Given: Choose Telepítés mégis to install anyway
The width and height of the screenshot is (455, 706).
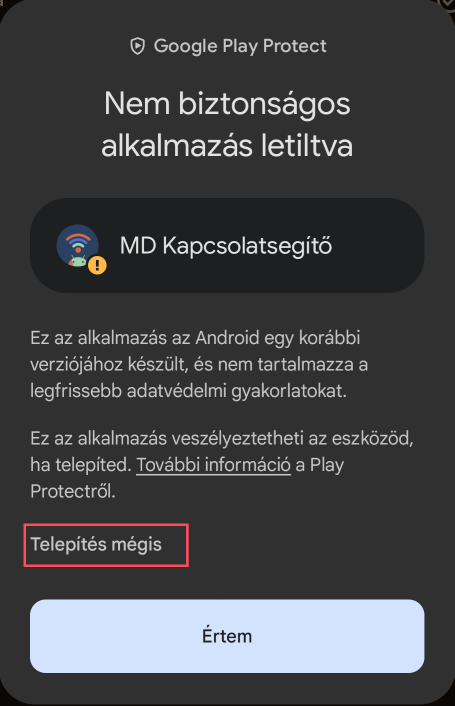Looking at the screenshot, I should pyautogui.click(x=96, y=544).
